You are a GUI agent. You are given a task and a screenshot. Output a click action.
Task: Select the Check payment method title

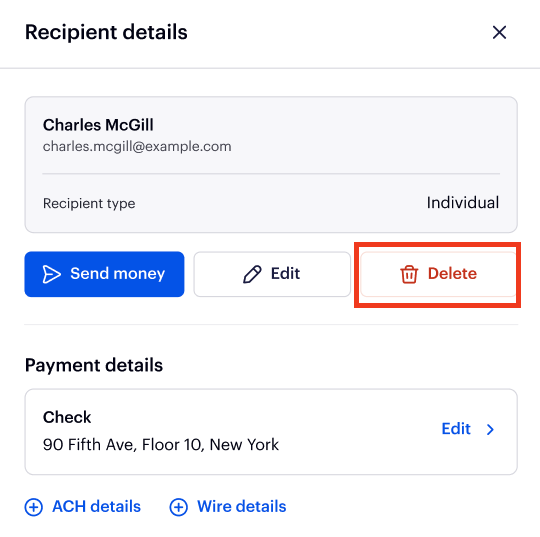(67, 417)
